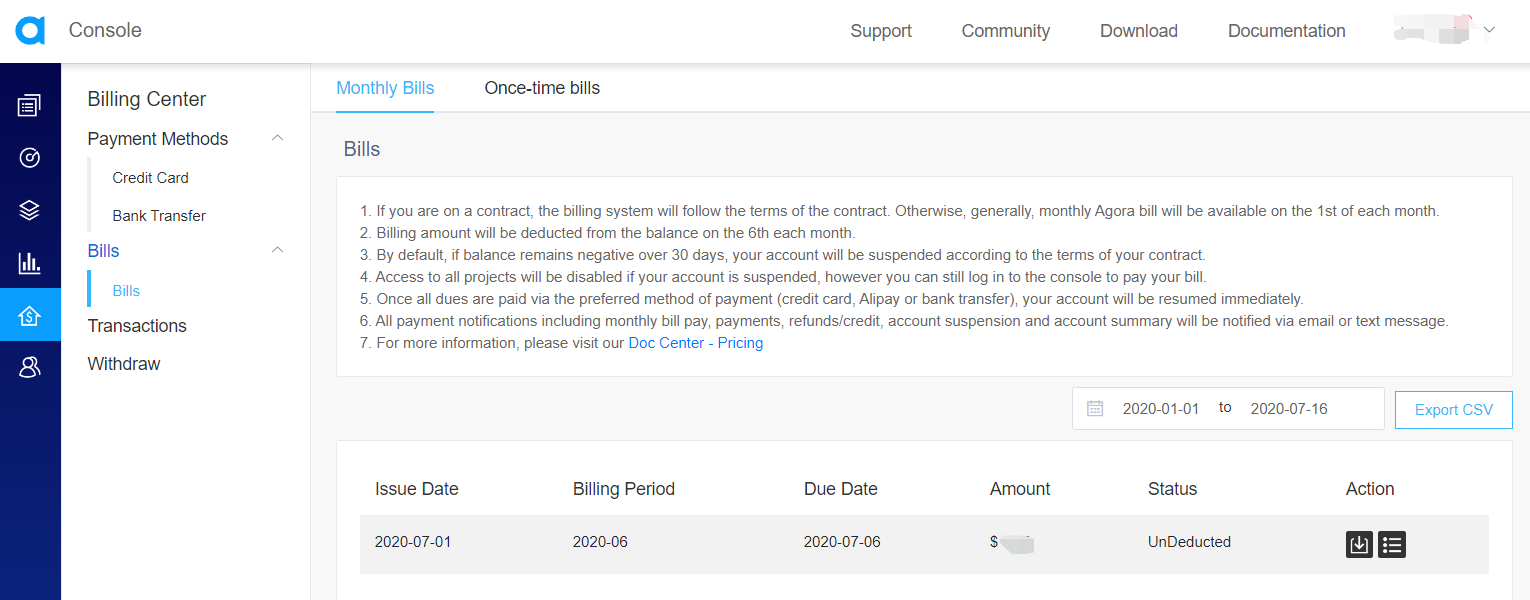The width and height of the screenshot is (1530, 600).
Task: Click the Agora logo icon
Action: 30,31
